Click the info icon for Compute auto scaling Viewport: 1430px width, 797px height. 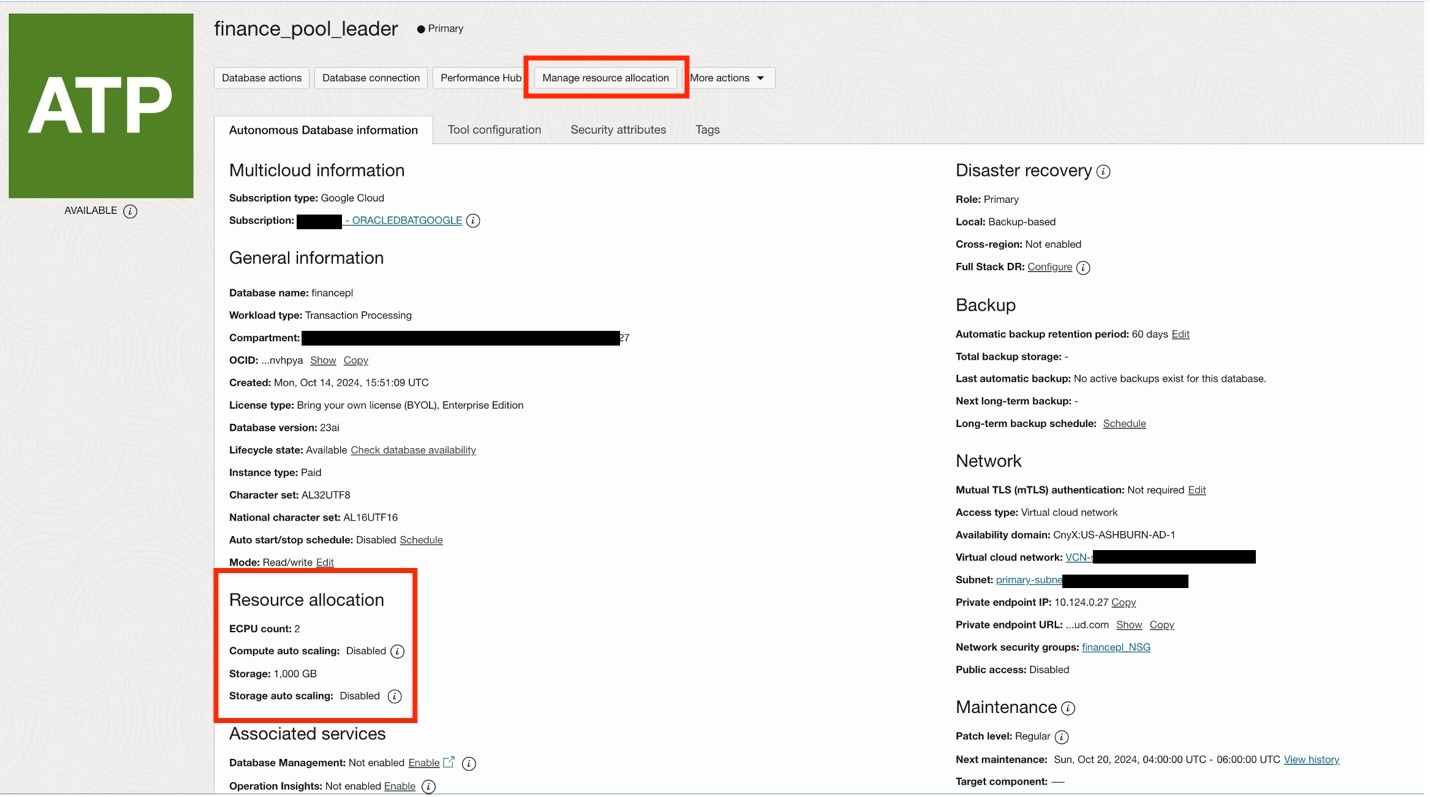tap(397, 652)
